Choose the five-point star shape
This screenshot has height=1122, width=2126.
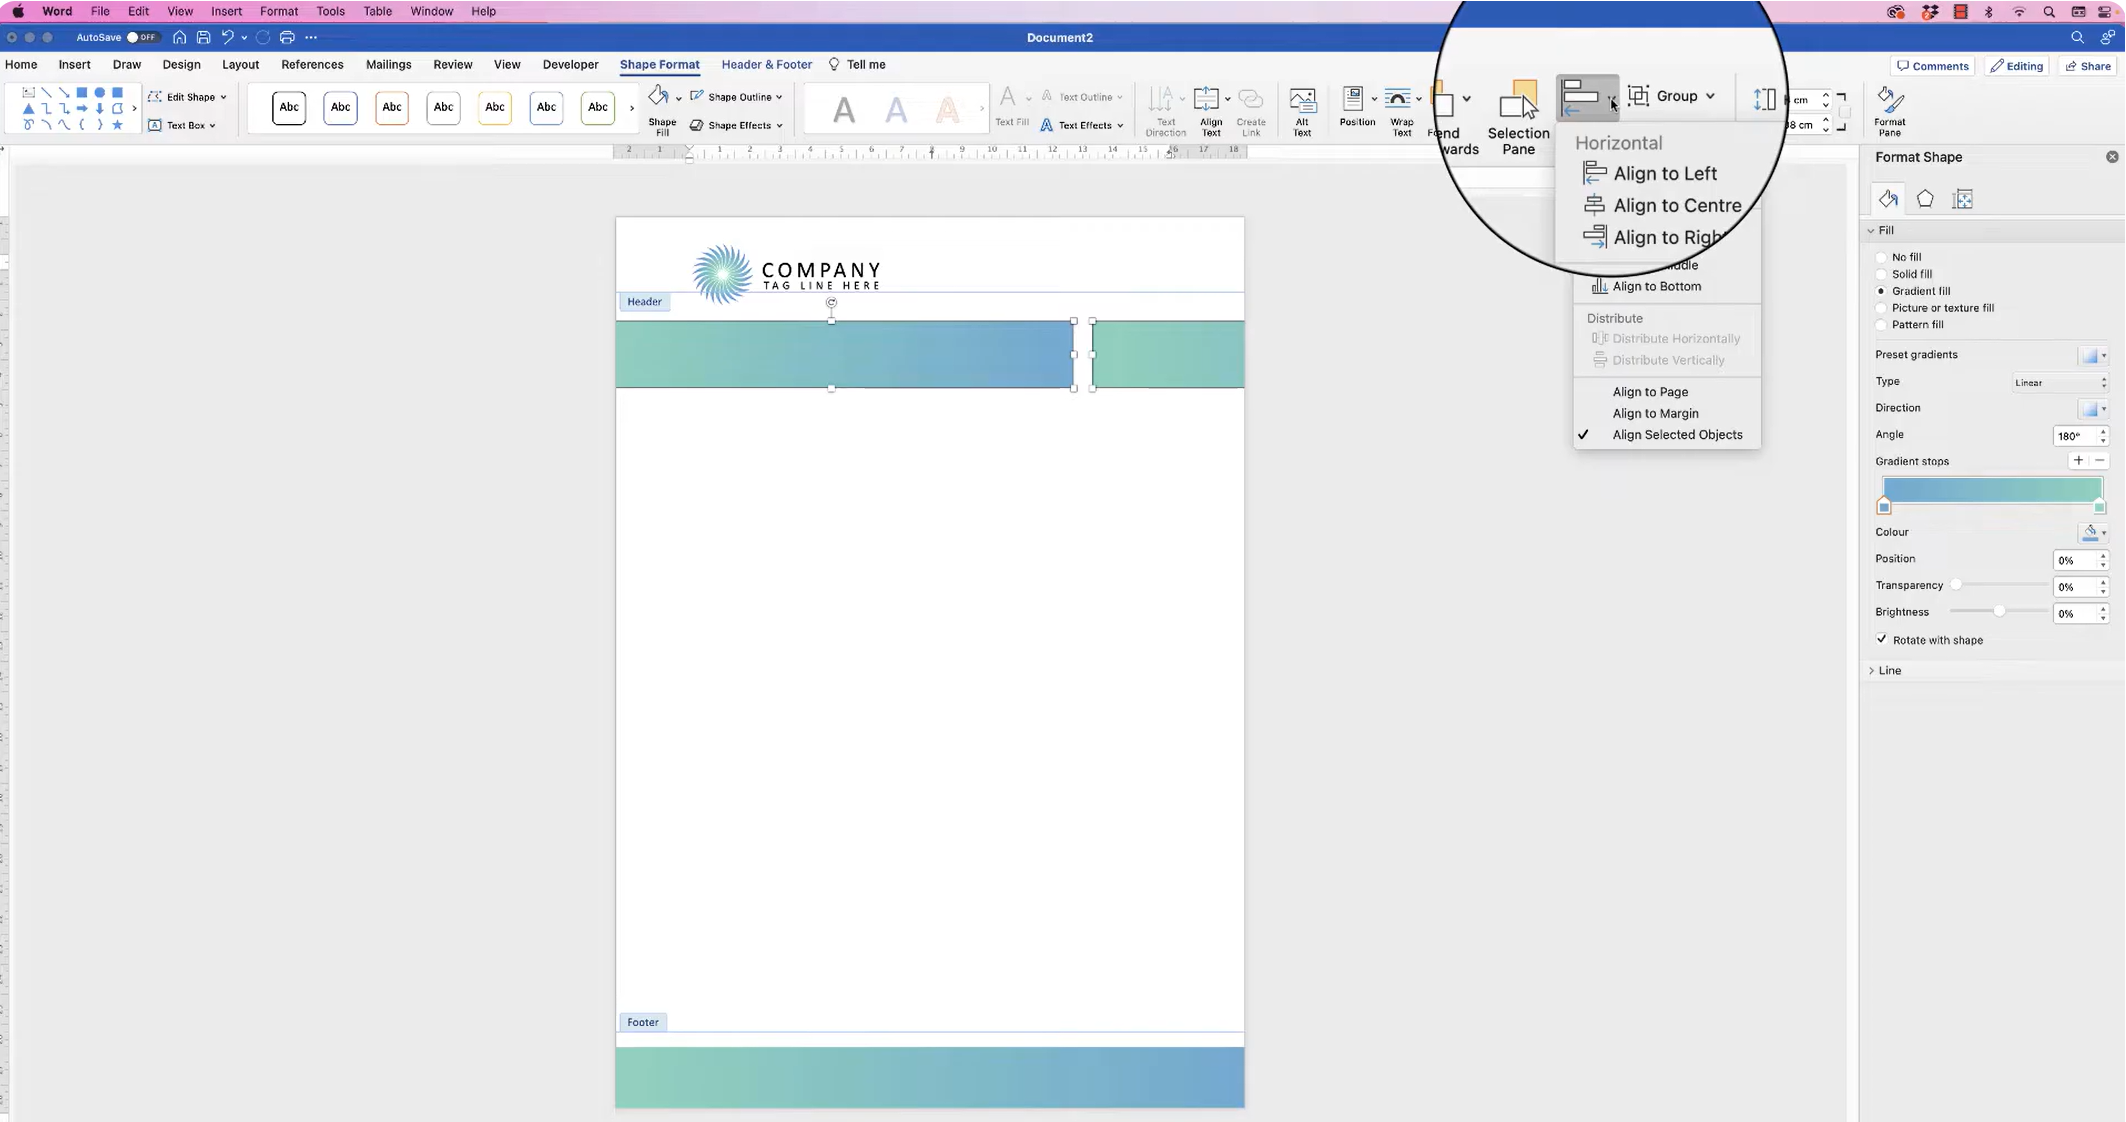117,125
